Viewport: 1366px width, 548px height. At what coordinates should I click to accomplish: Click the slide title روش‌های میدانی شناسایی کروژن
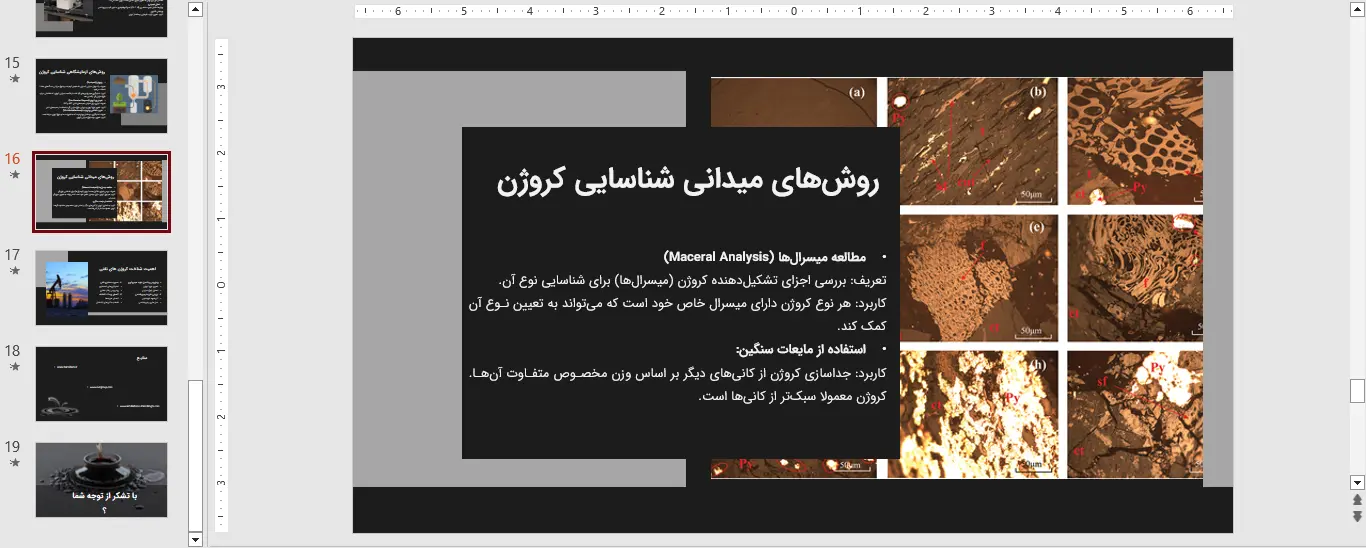[687, 181]
